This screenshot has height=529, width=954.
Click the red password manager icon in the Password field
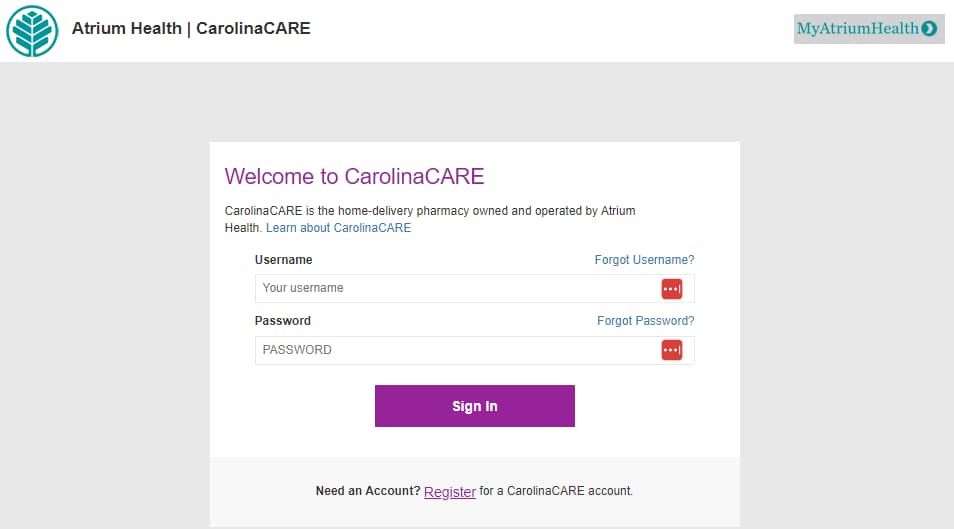click(x=672, y=350)
